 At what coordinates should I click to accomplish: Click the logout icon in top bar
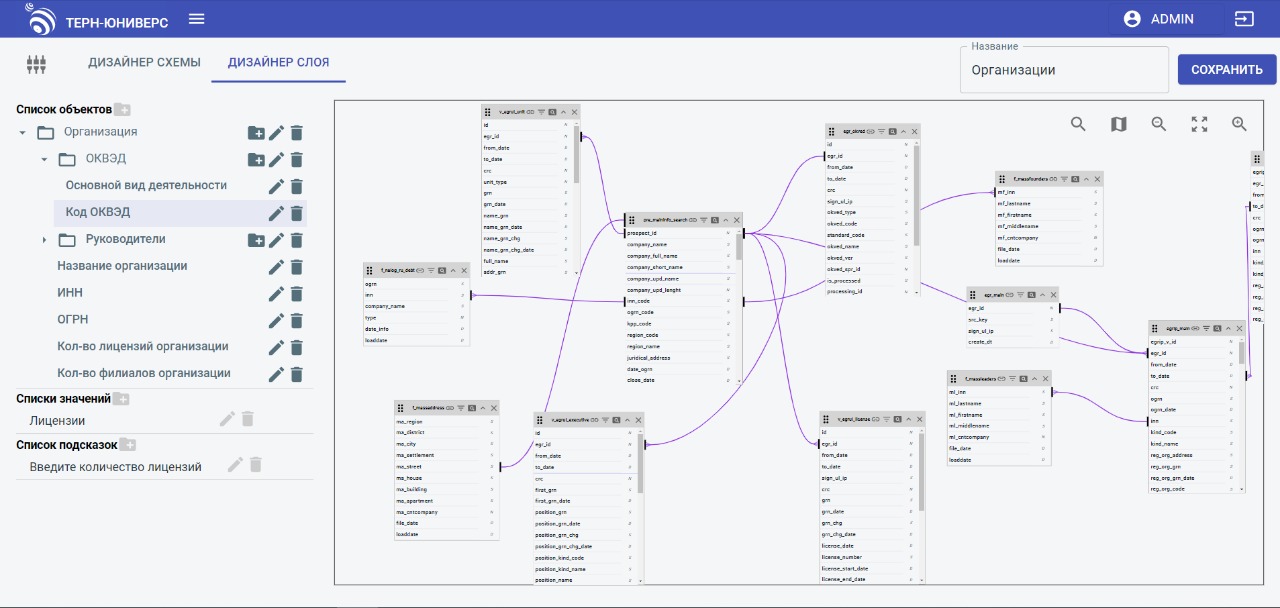tap(1243, 19)
